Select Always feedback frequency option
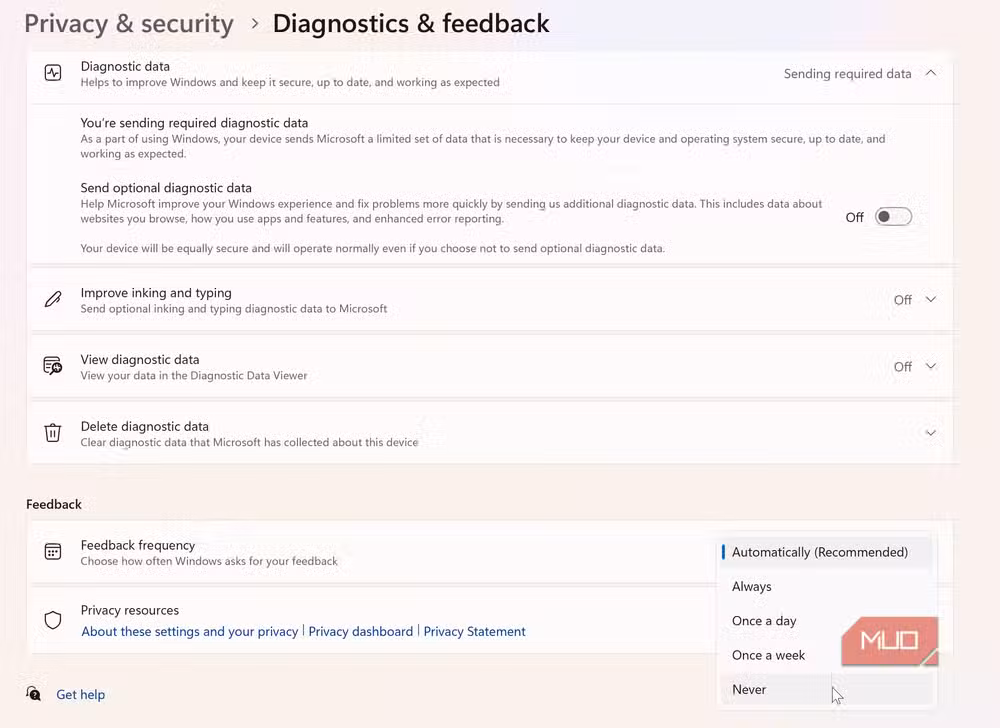Image resolution: width=1000 pixels, height=728 pixels. click(827, 586)
